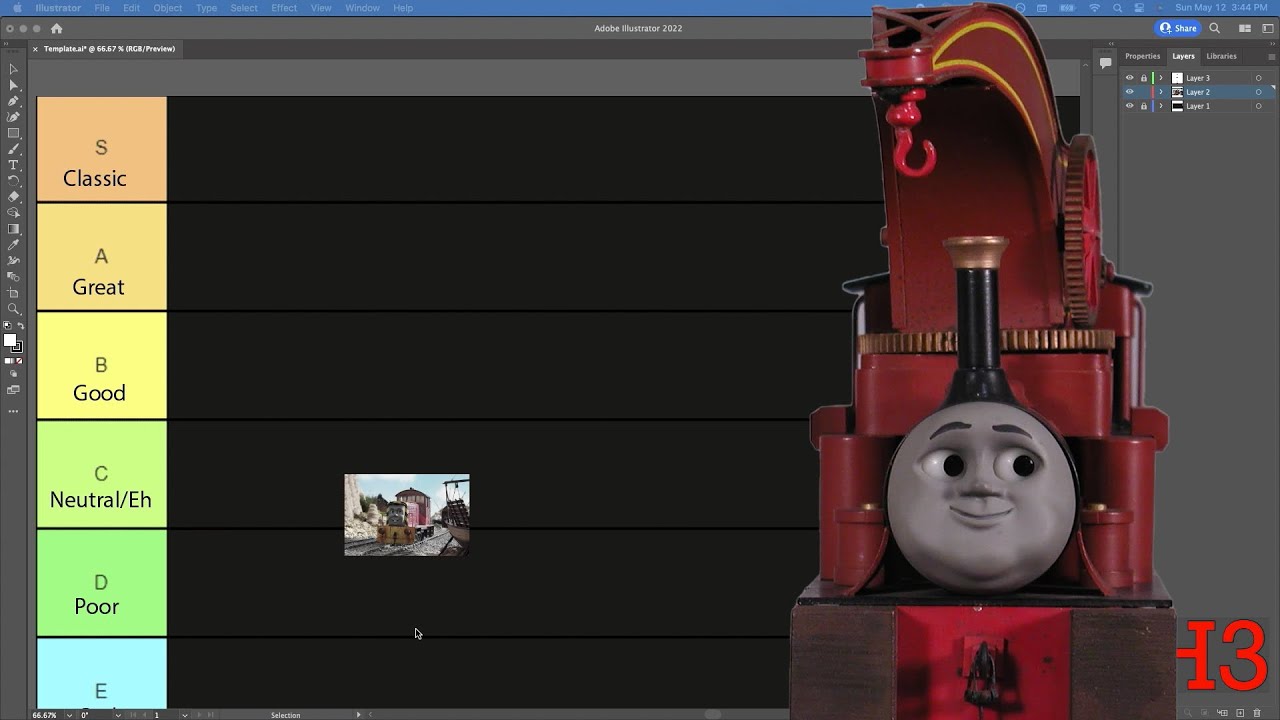Open the Illustrator search icon
This screenshot has width=1280, height=720.
click(x=1215, y=29)
